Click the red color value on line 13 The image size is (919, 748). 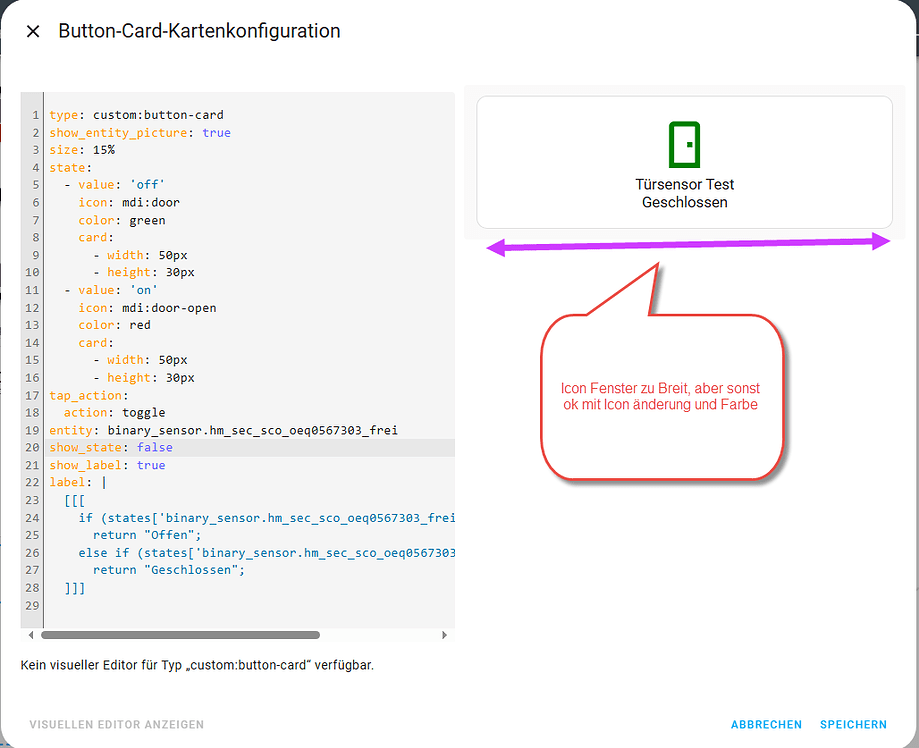click(139, 324)
